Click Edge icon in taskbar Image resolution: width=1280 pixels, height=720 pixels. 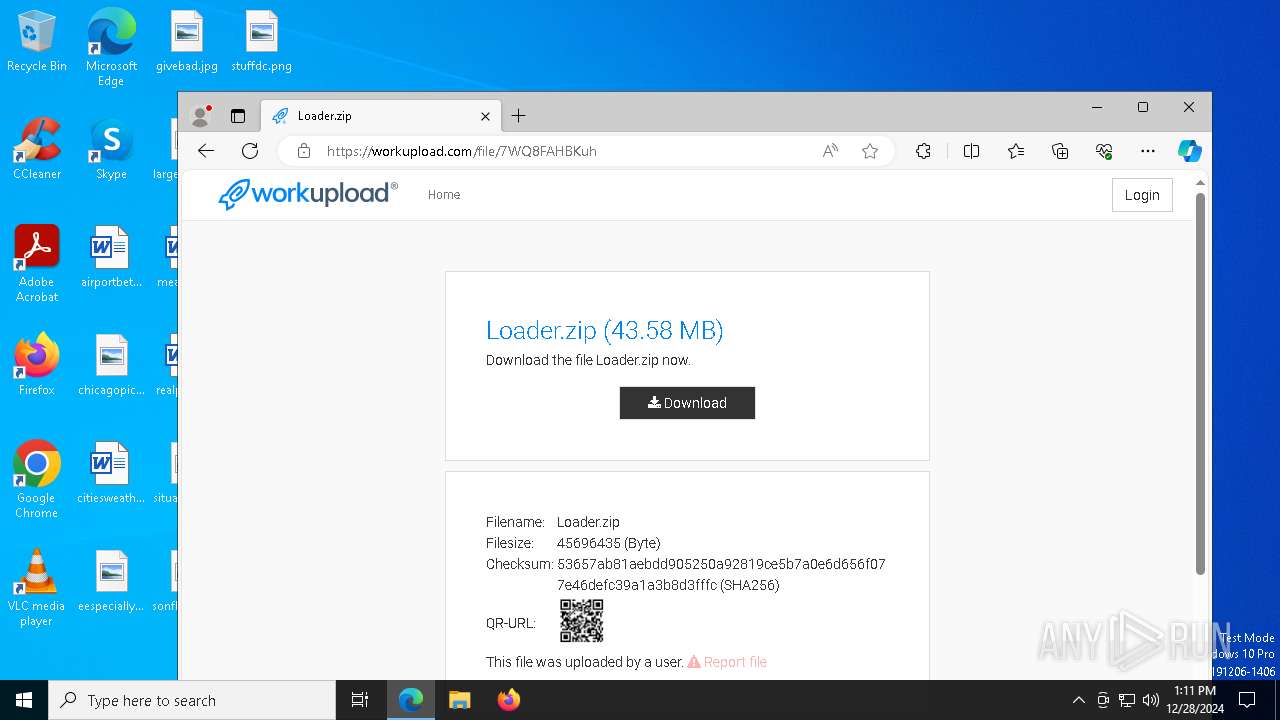tap(411, 700)
